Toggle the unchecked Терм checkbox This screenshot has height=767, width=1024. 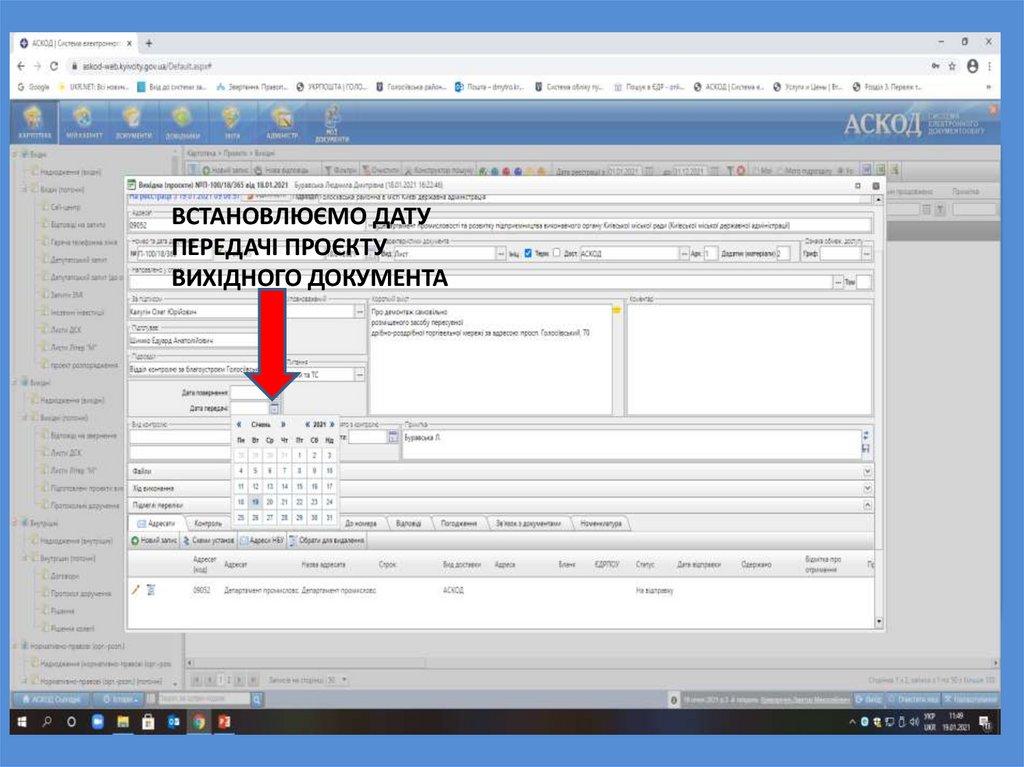coord(556,253)
